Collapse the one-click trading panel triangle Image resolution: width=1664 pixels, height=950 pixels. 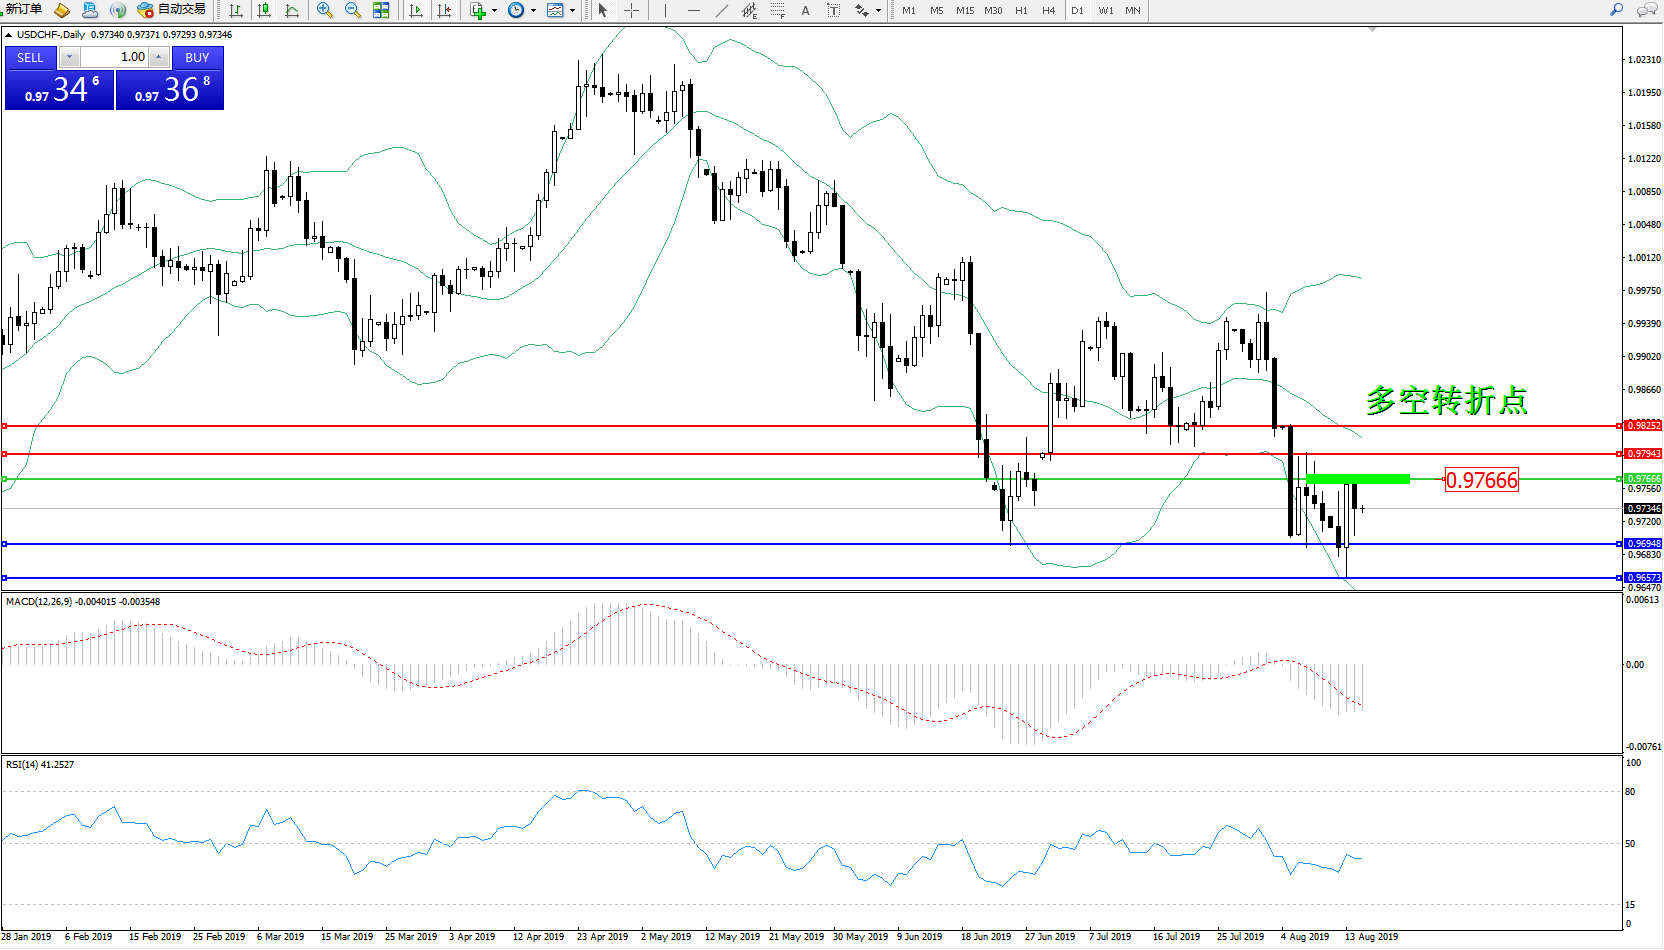(x=9, y=35)
